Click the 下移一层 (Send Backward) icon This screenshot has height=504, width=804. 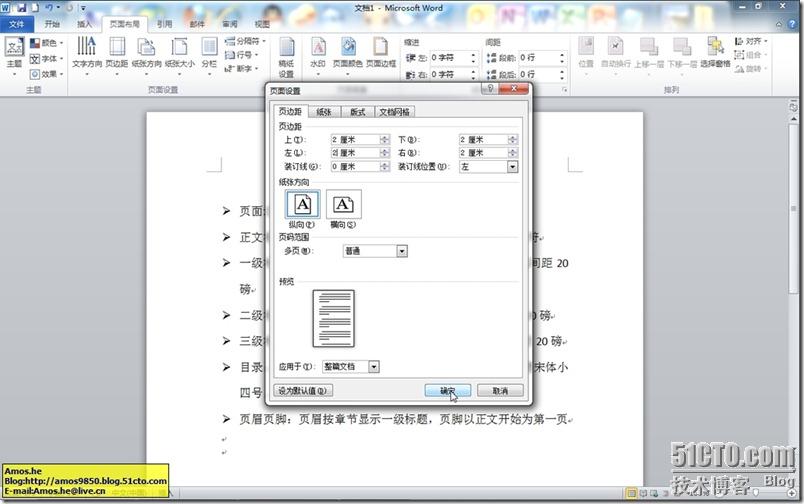682,53
